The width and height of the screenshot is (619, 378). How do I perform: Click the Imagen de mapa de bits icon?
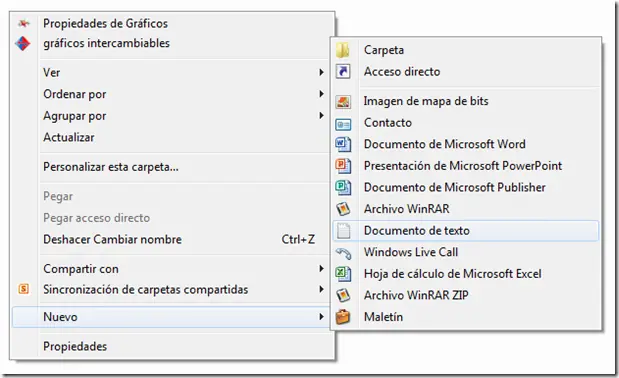343,101
